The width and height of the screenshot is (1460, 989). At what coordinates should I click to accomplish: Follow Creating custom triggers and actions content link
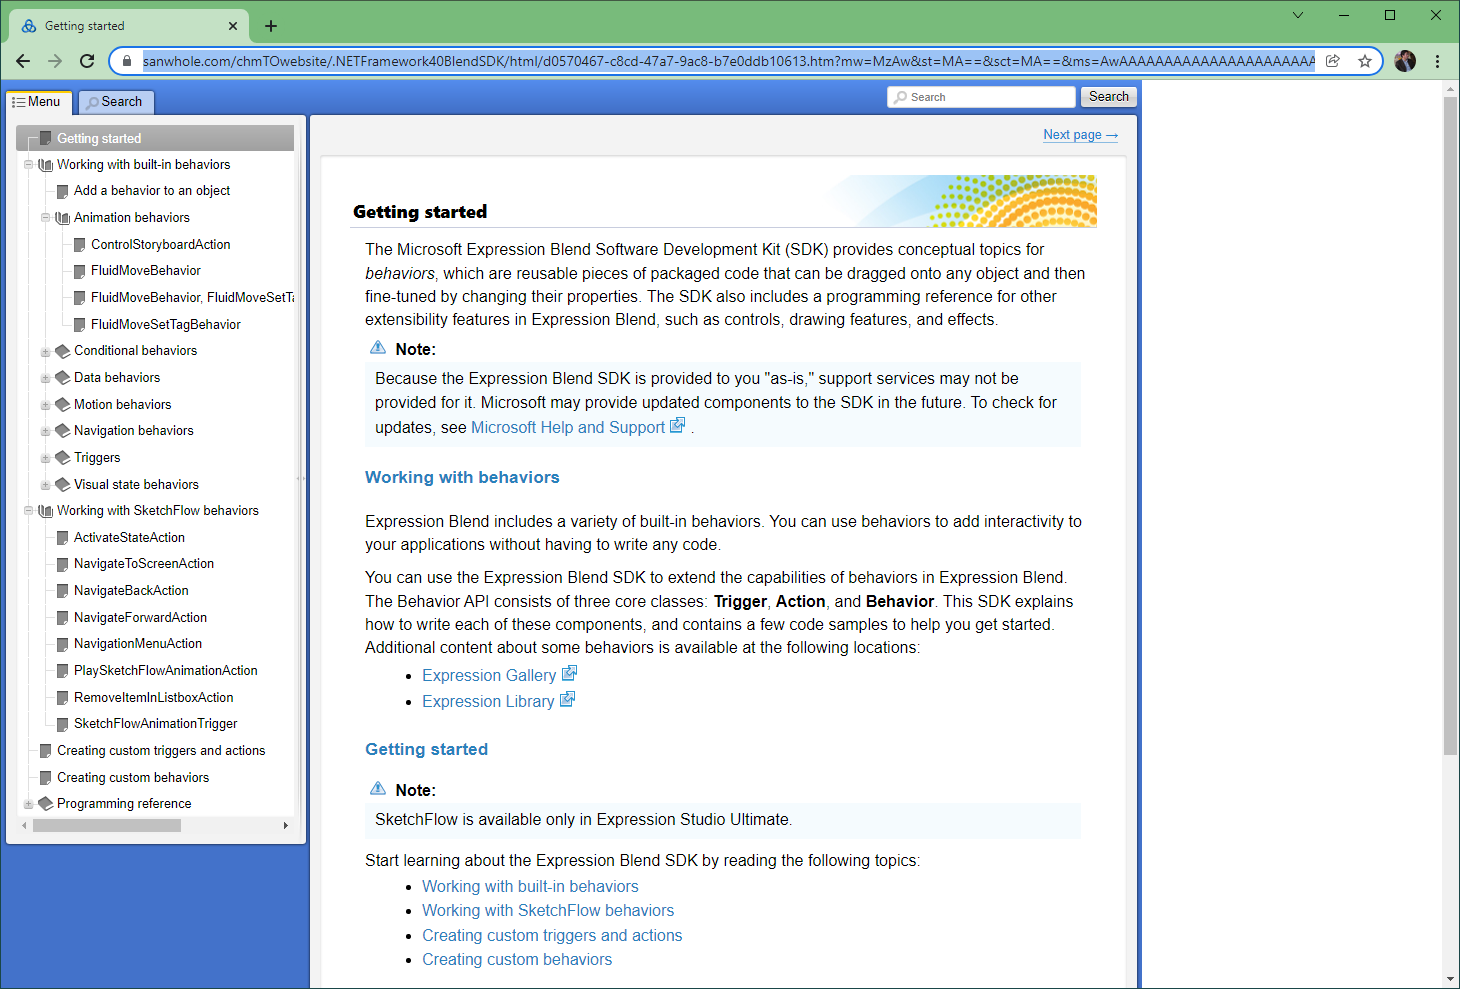(x=552, y=936)
